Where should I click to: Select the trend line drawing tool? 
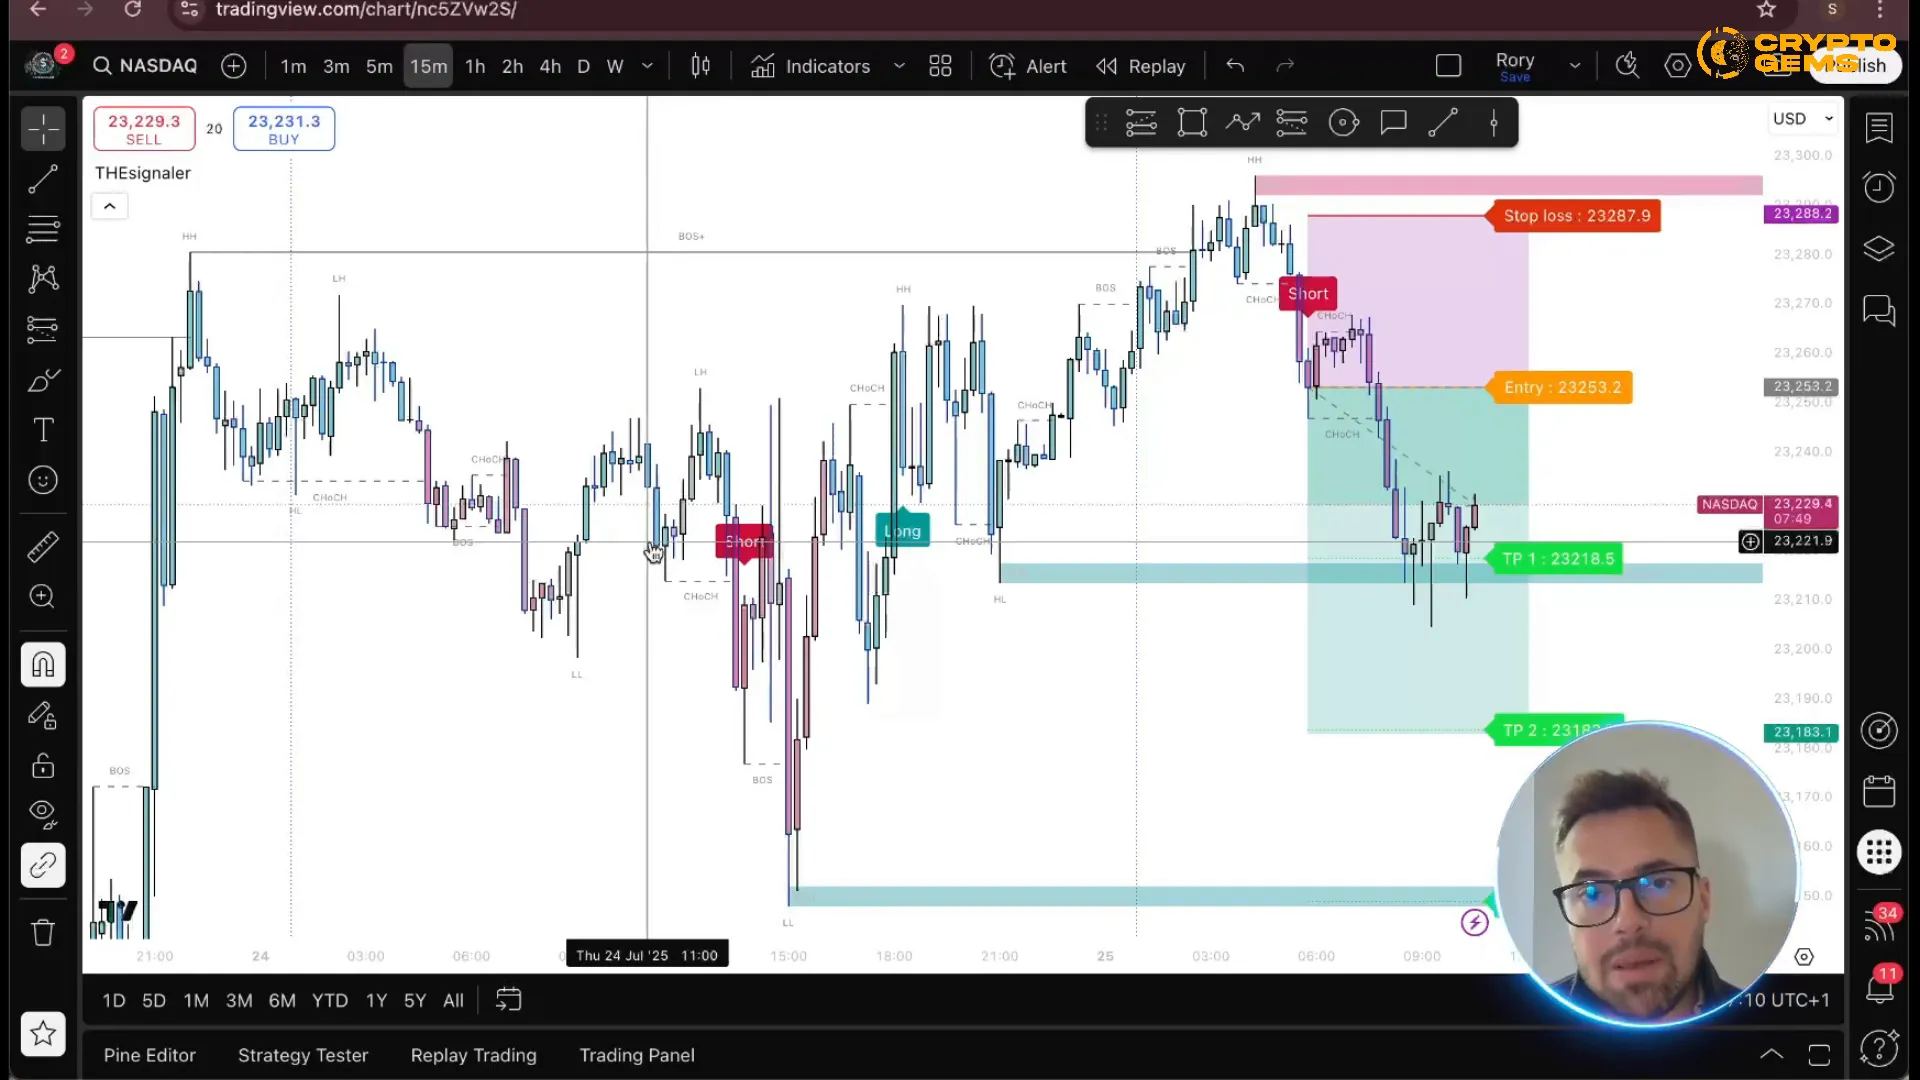click(43, 180)
